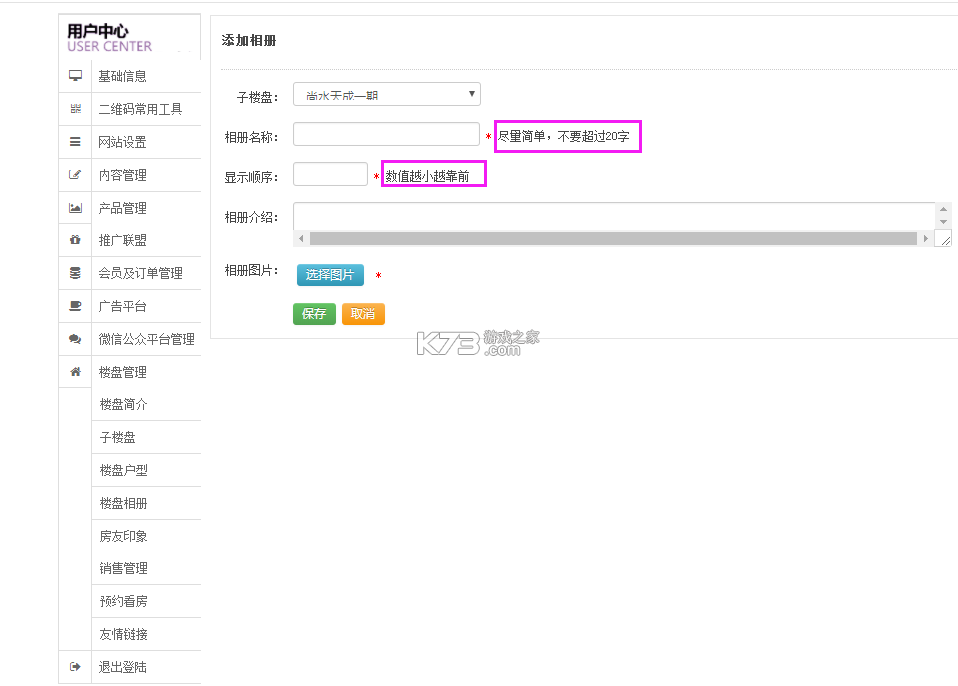Click the left scroll arrow of 相册介绍

pyautogui.click(x=301, y=238)
